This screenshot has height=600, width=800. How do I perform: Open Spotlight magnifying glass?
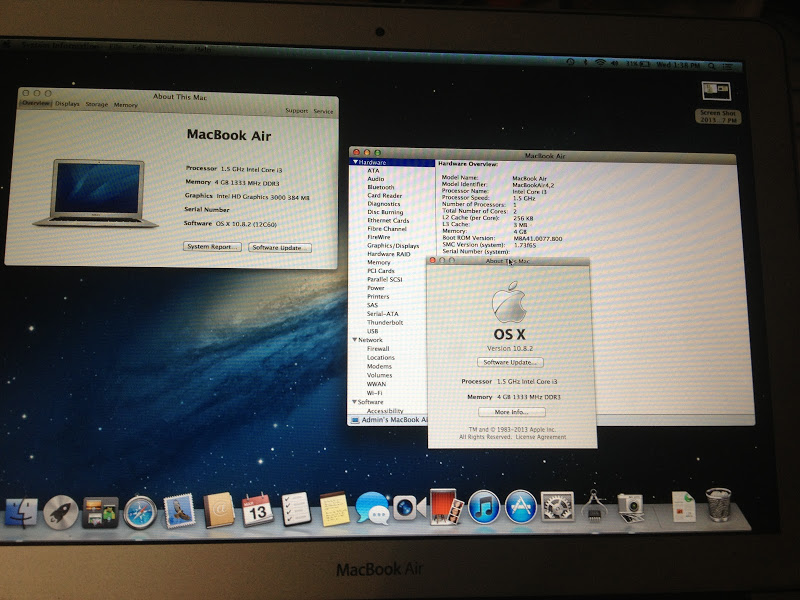[712, 66]
